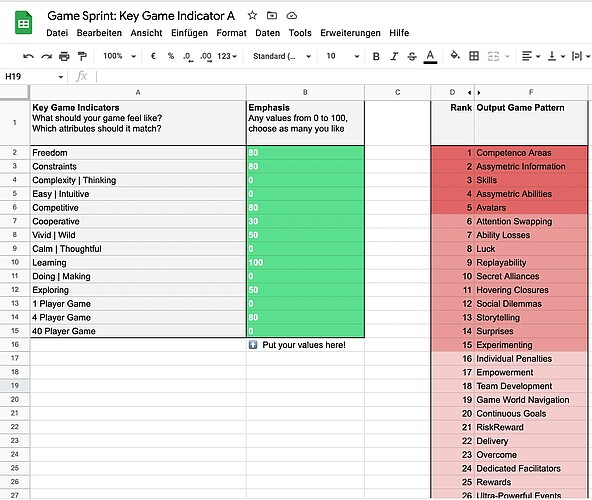Image resolution: width=592 pixels, height=500 pixels.
Task: Select the 'Competence Areas' pattern cell
Action: point(531,153)
